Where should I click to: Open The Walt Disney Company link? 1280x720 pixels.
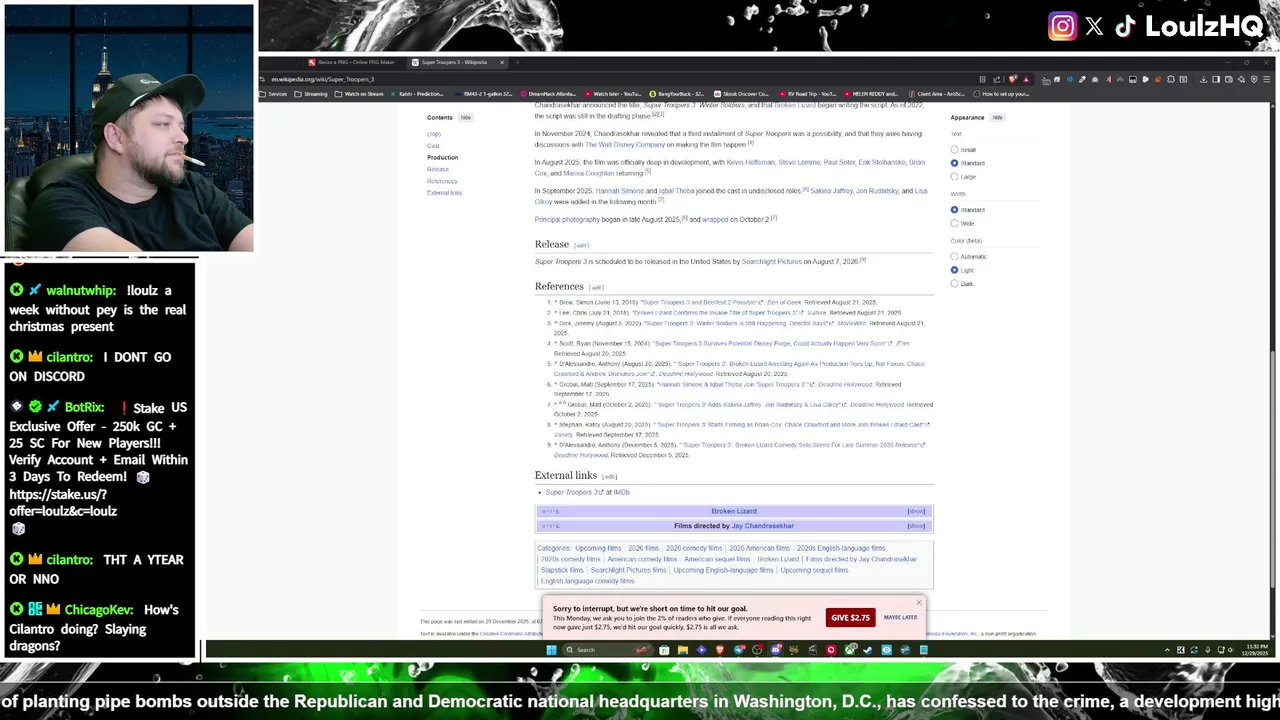tap(624, 144)
